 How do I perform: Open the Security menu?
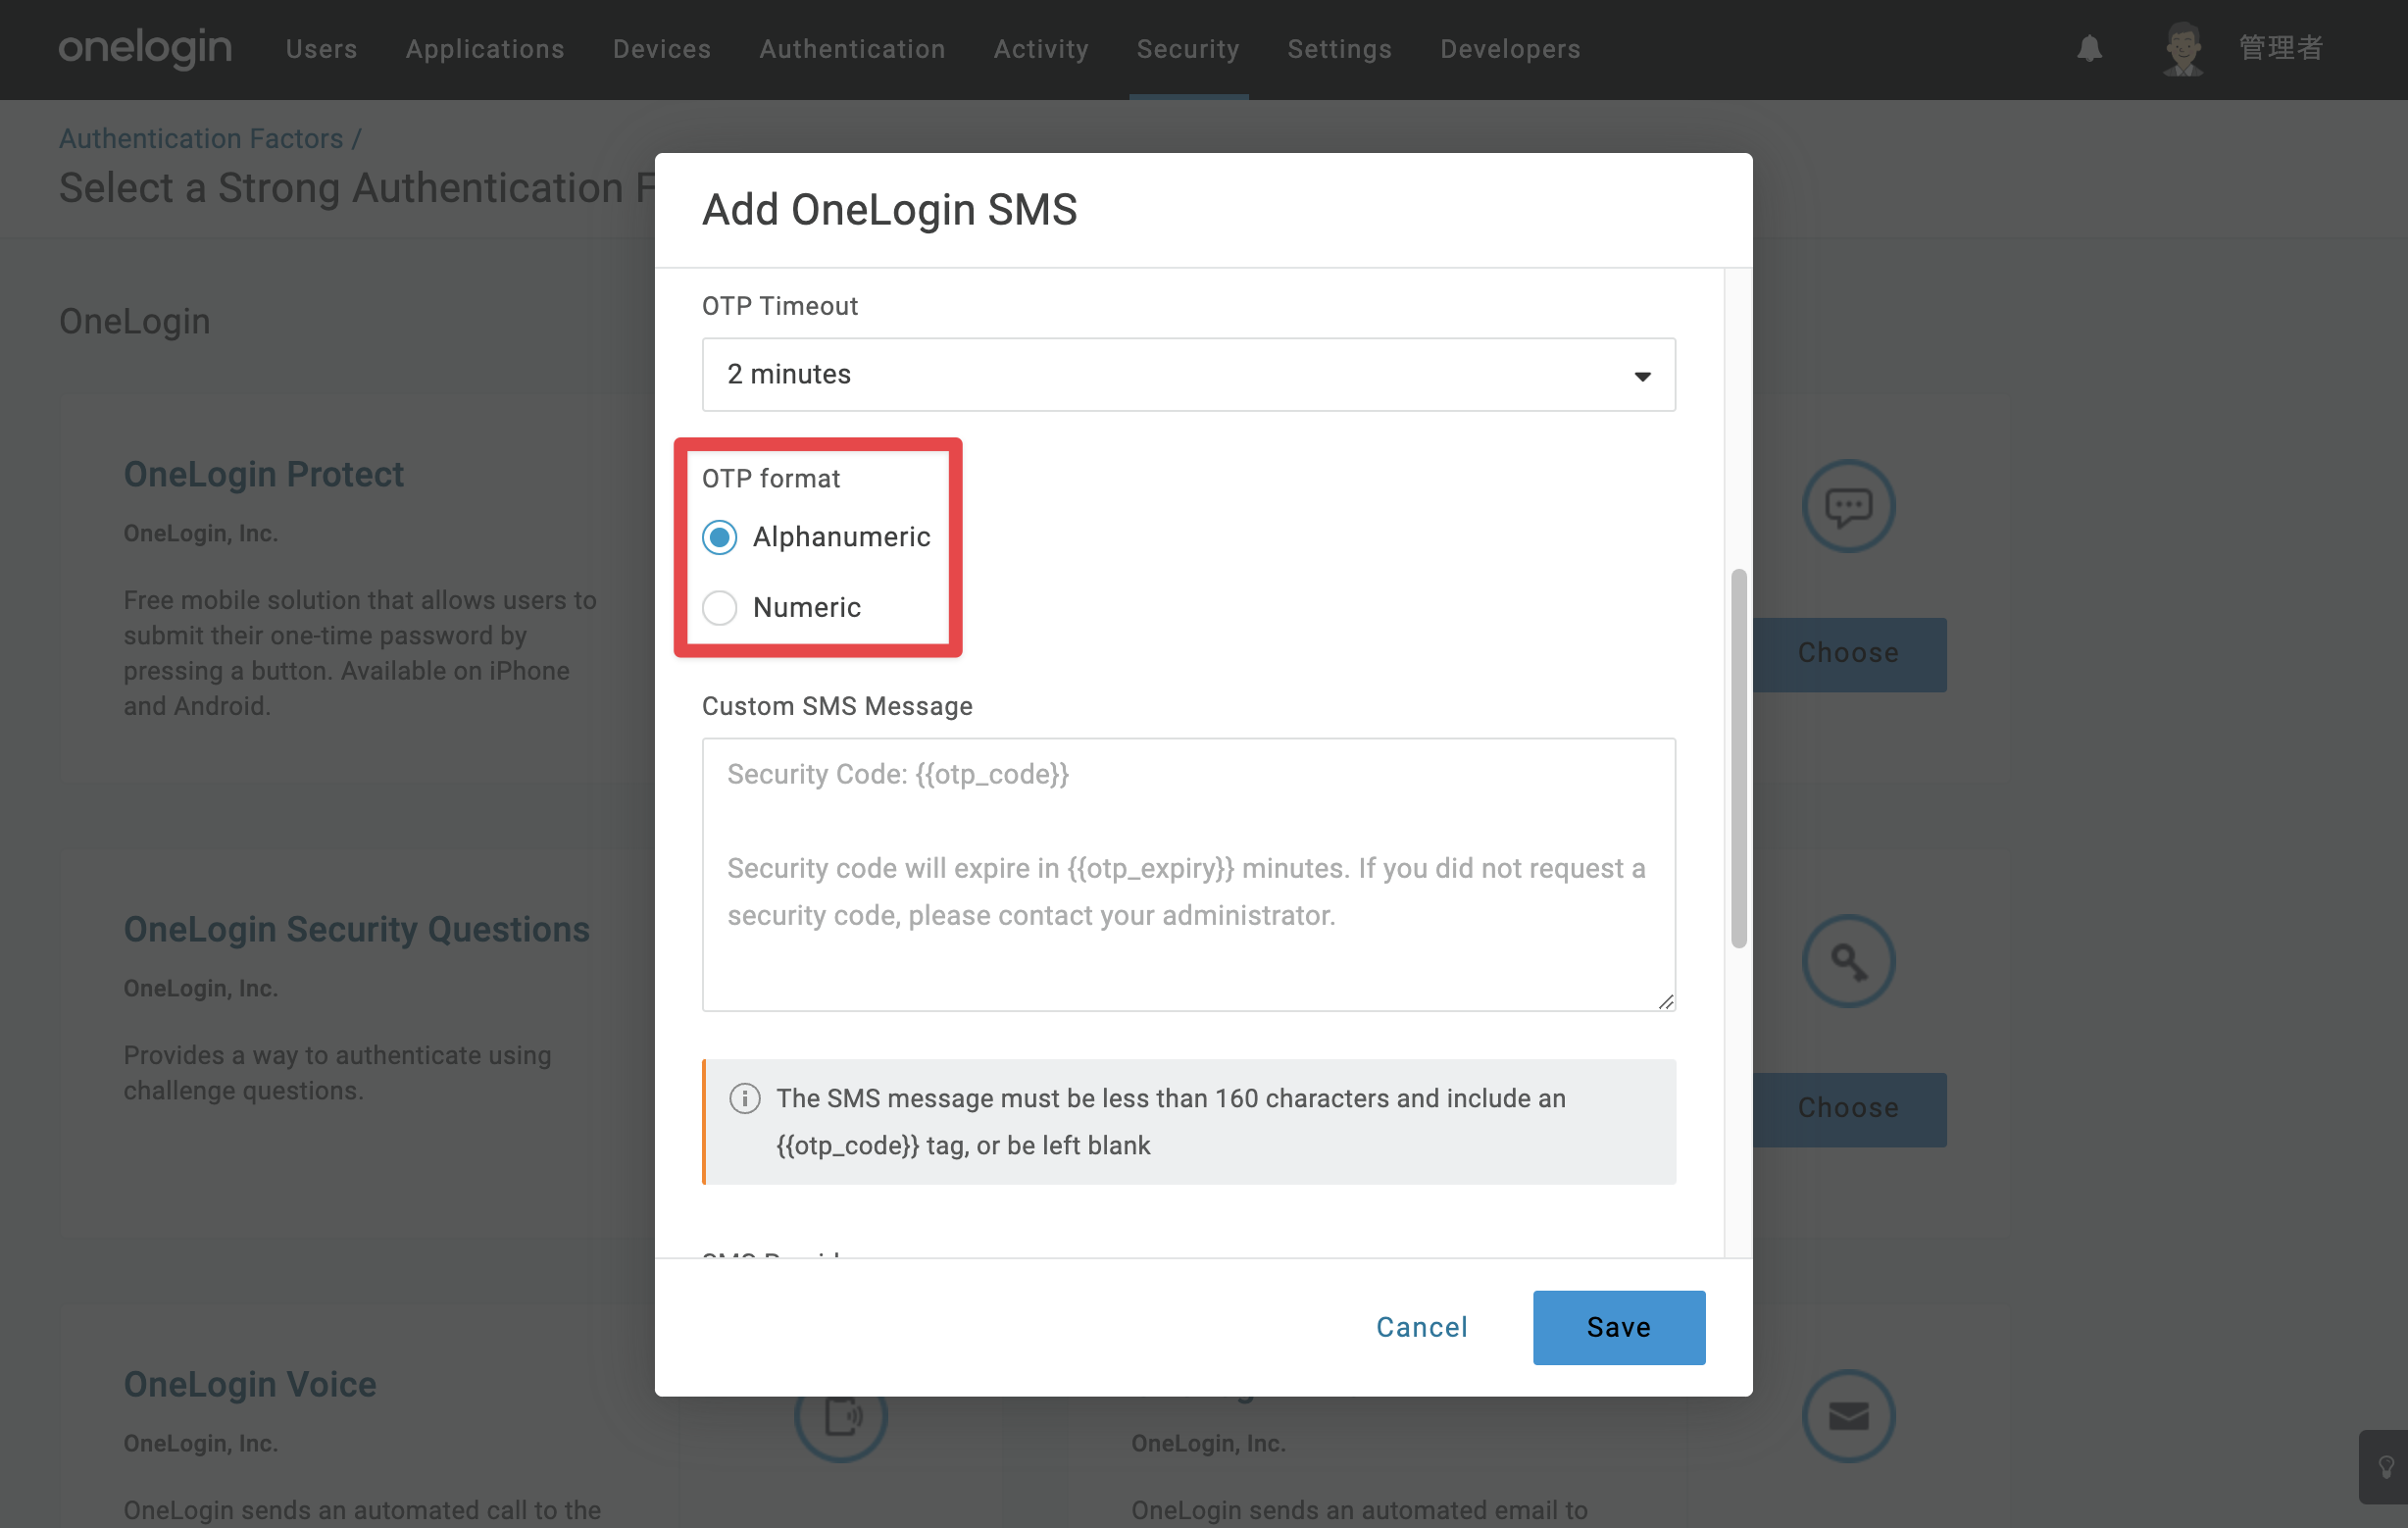tap(1188, 48)
